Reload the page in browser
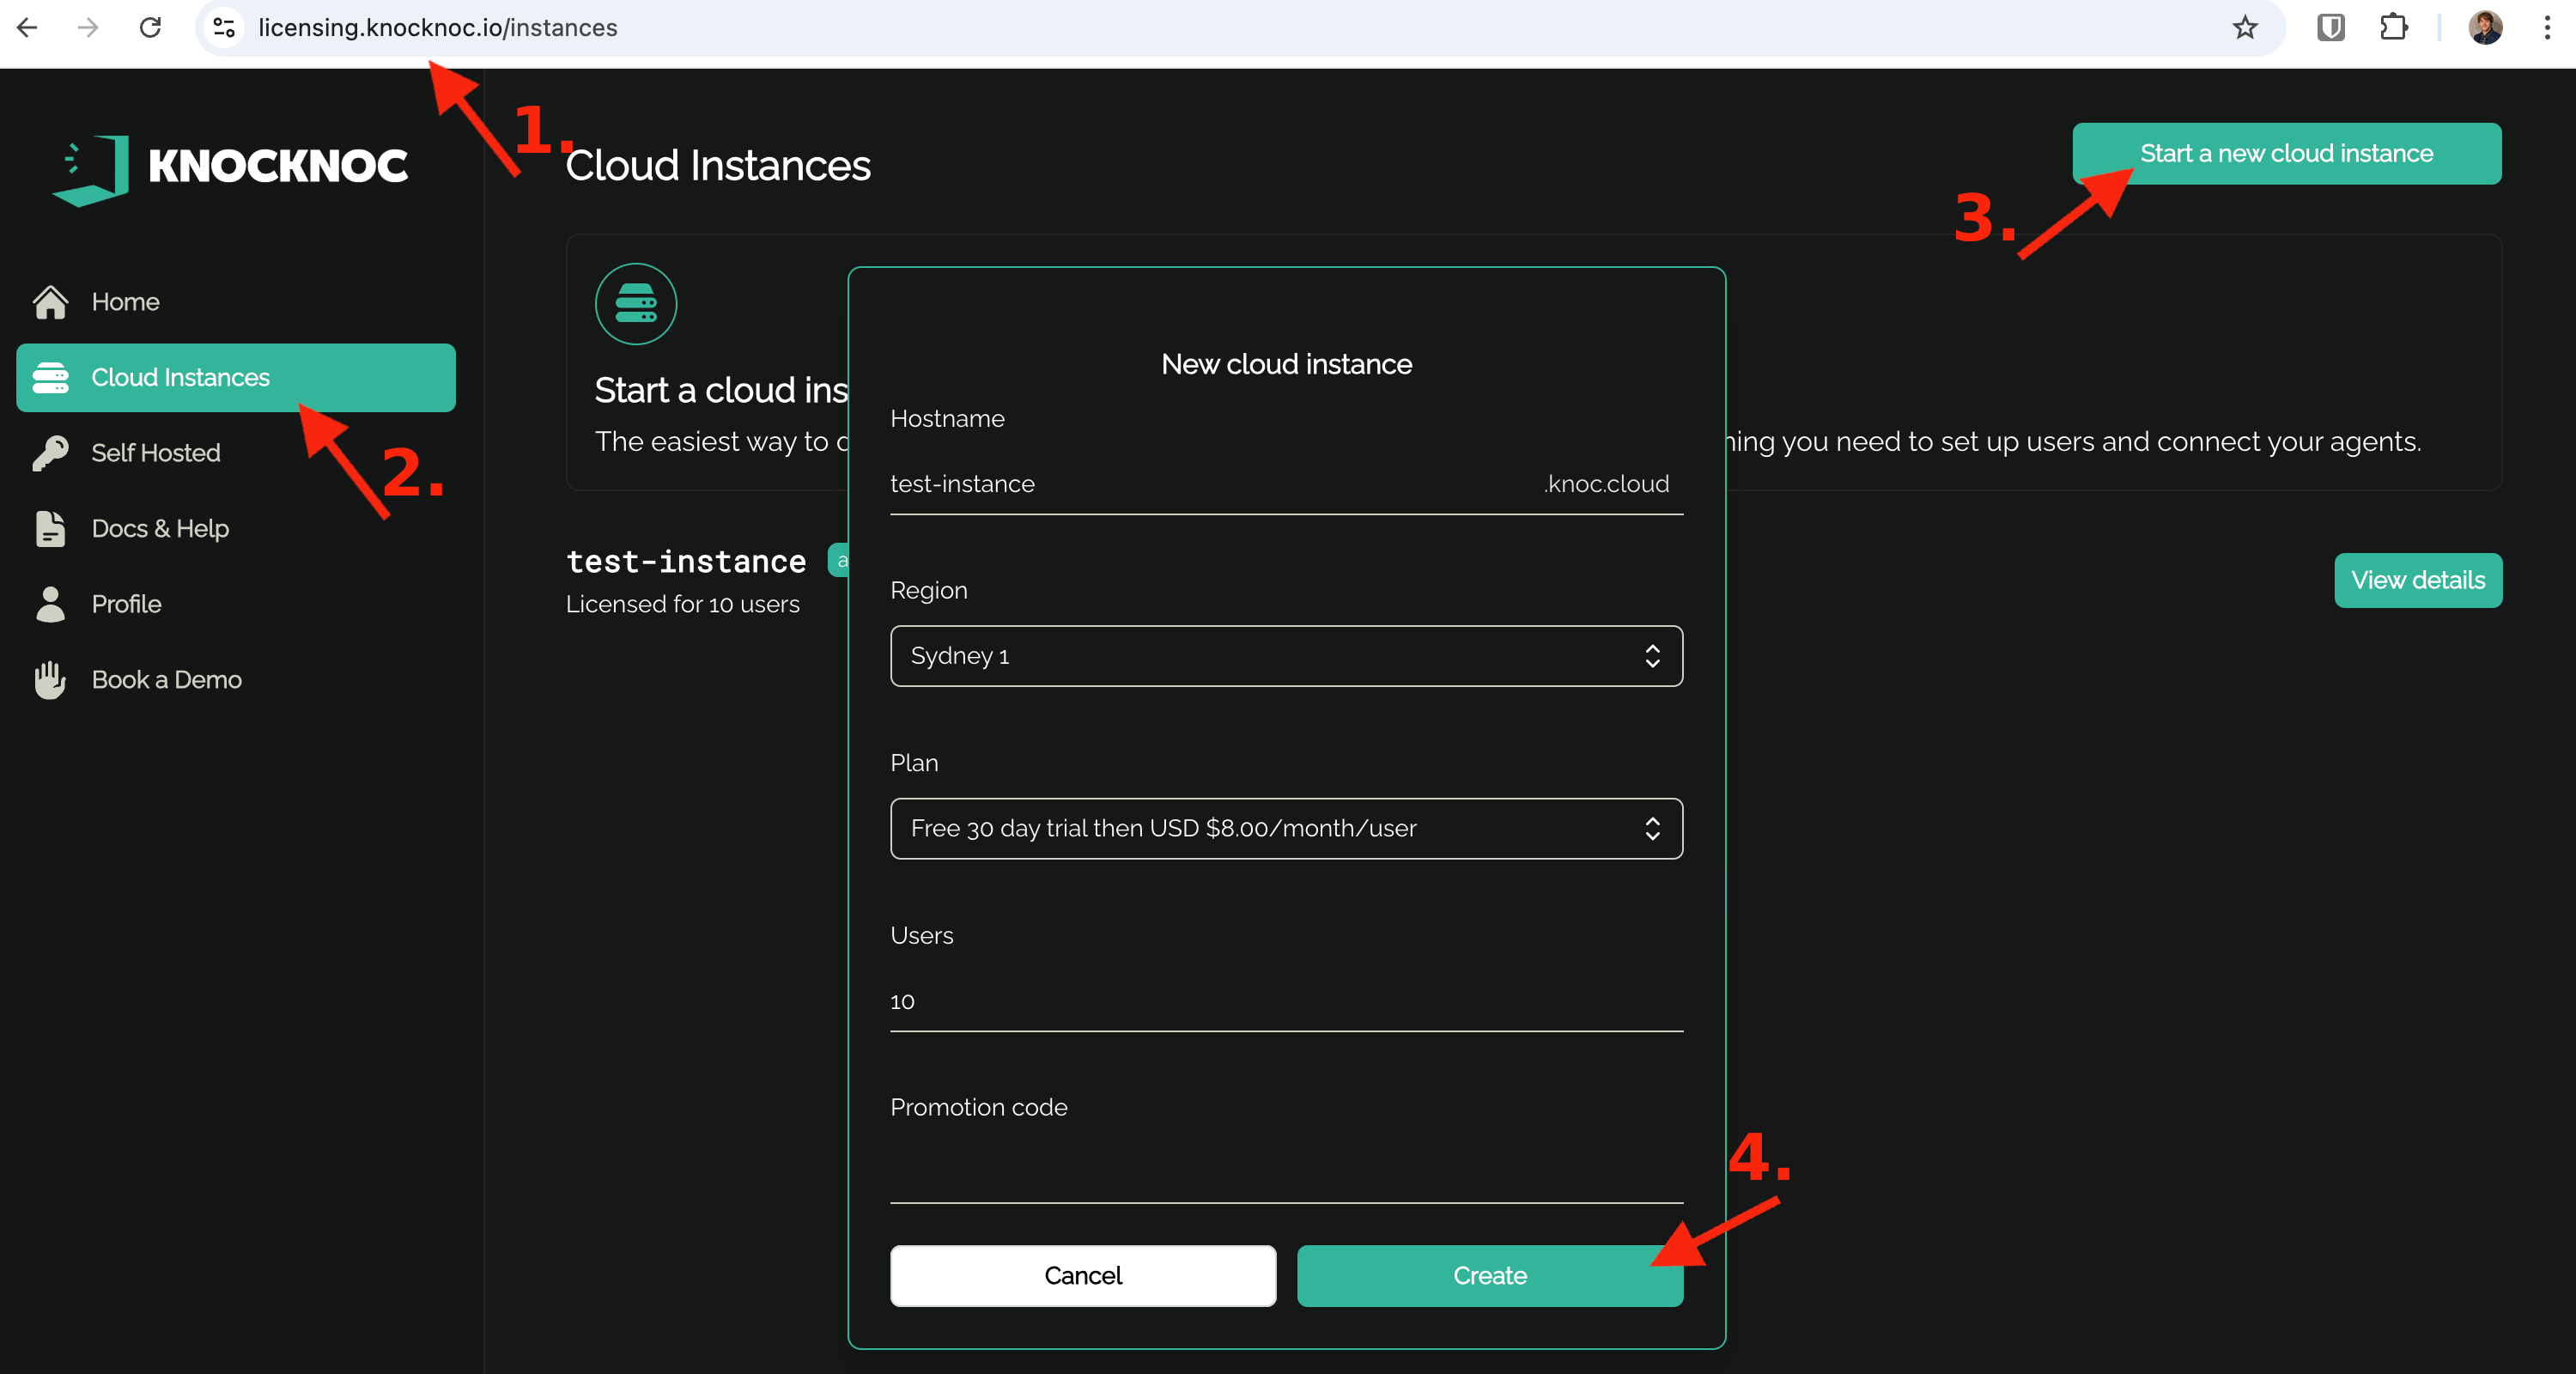The width and height of the screenshot is (2576, 1374). tap(150, 28)
